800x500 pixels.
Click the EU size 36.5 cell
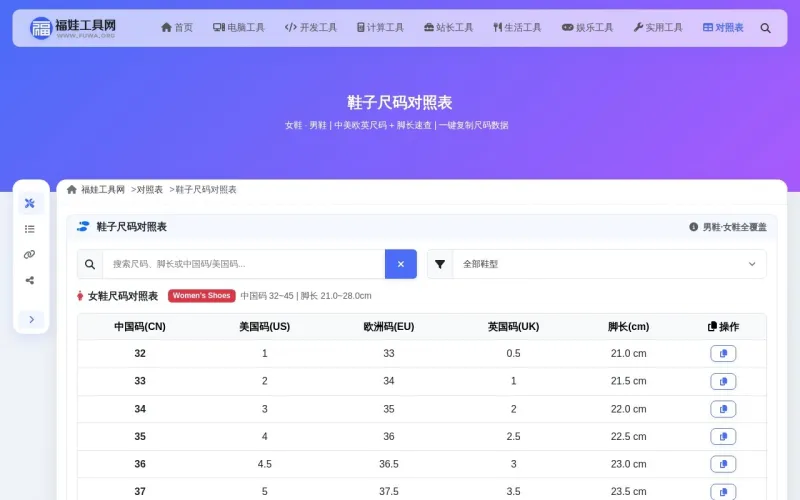point(389,464)
